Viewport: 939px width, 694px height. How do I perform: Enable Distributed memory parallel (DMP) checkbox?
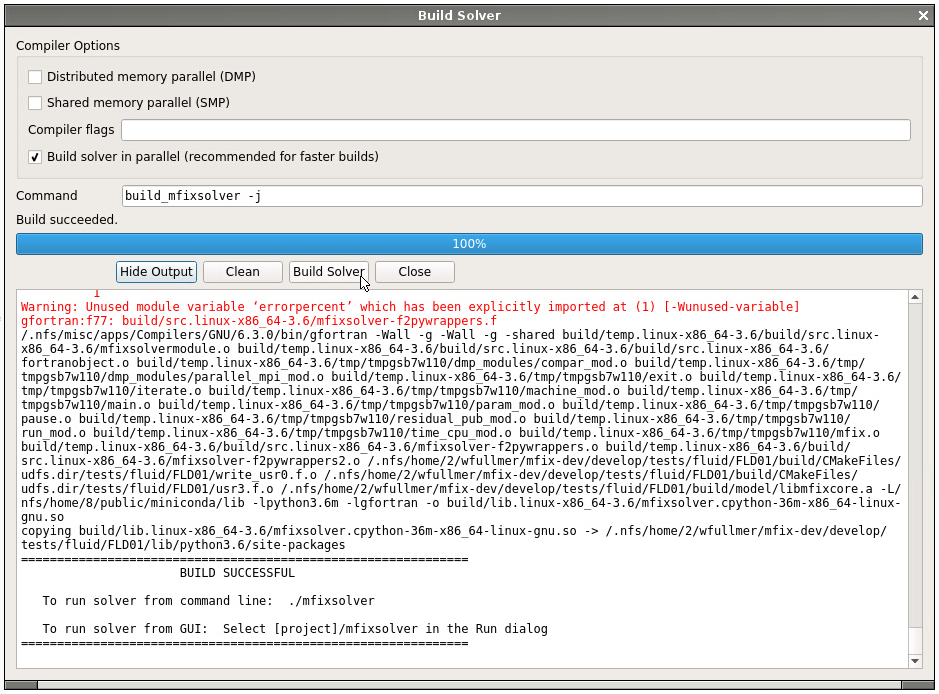click(36, 77)
